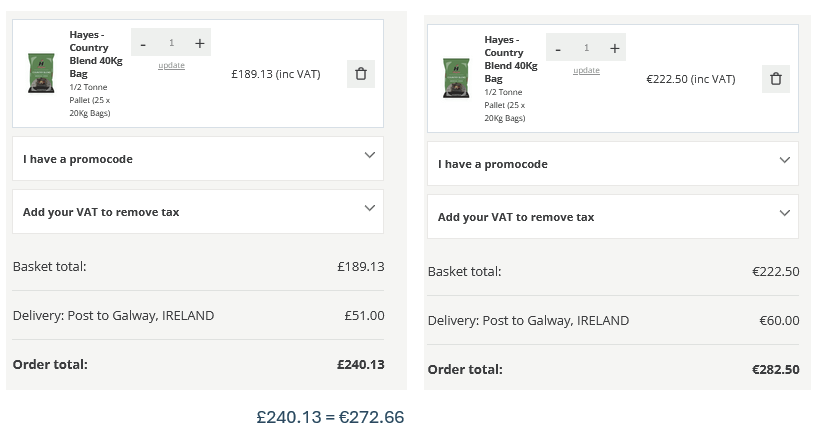Increase quantity with plus in the pound basket

click(200, 43)
